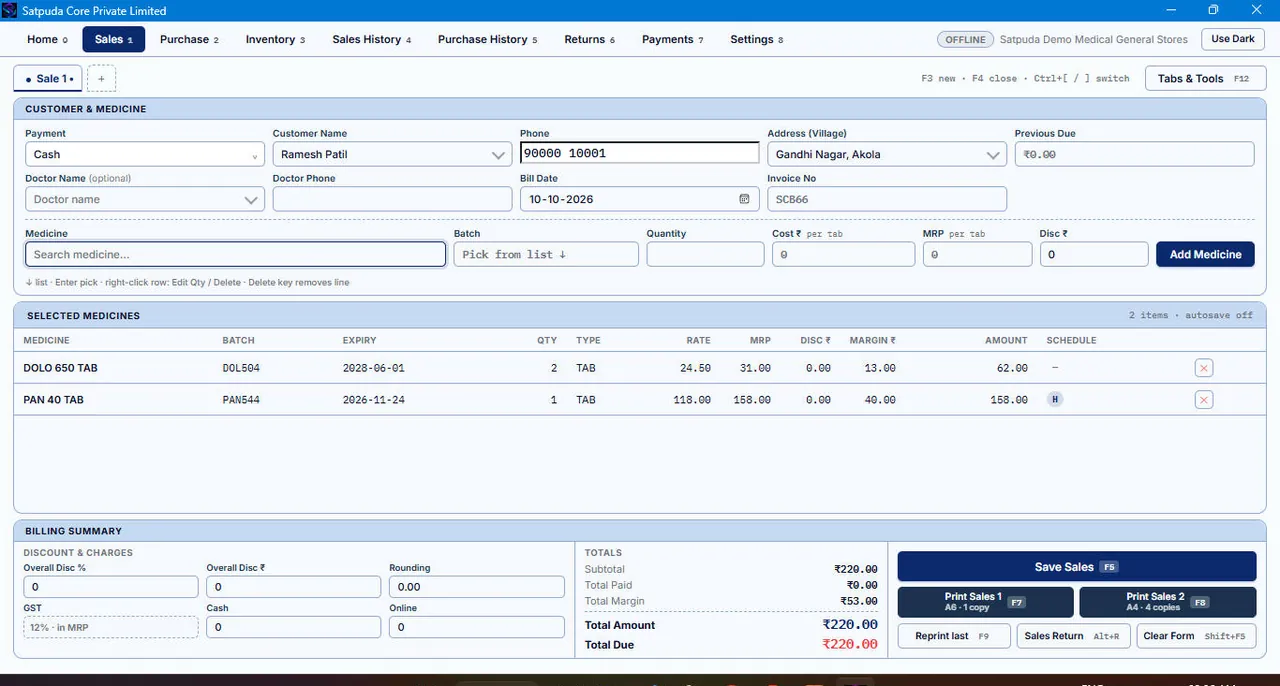Click the Overall Disc ₹ field
The width and height of the screenshot is (1280, 686).
click(x=293, y=587)
